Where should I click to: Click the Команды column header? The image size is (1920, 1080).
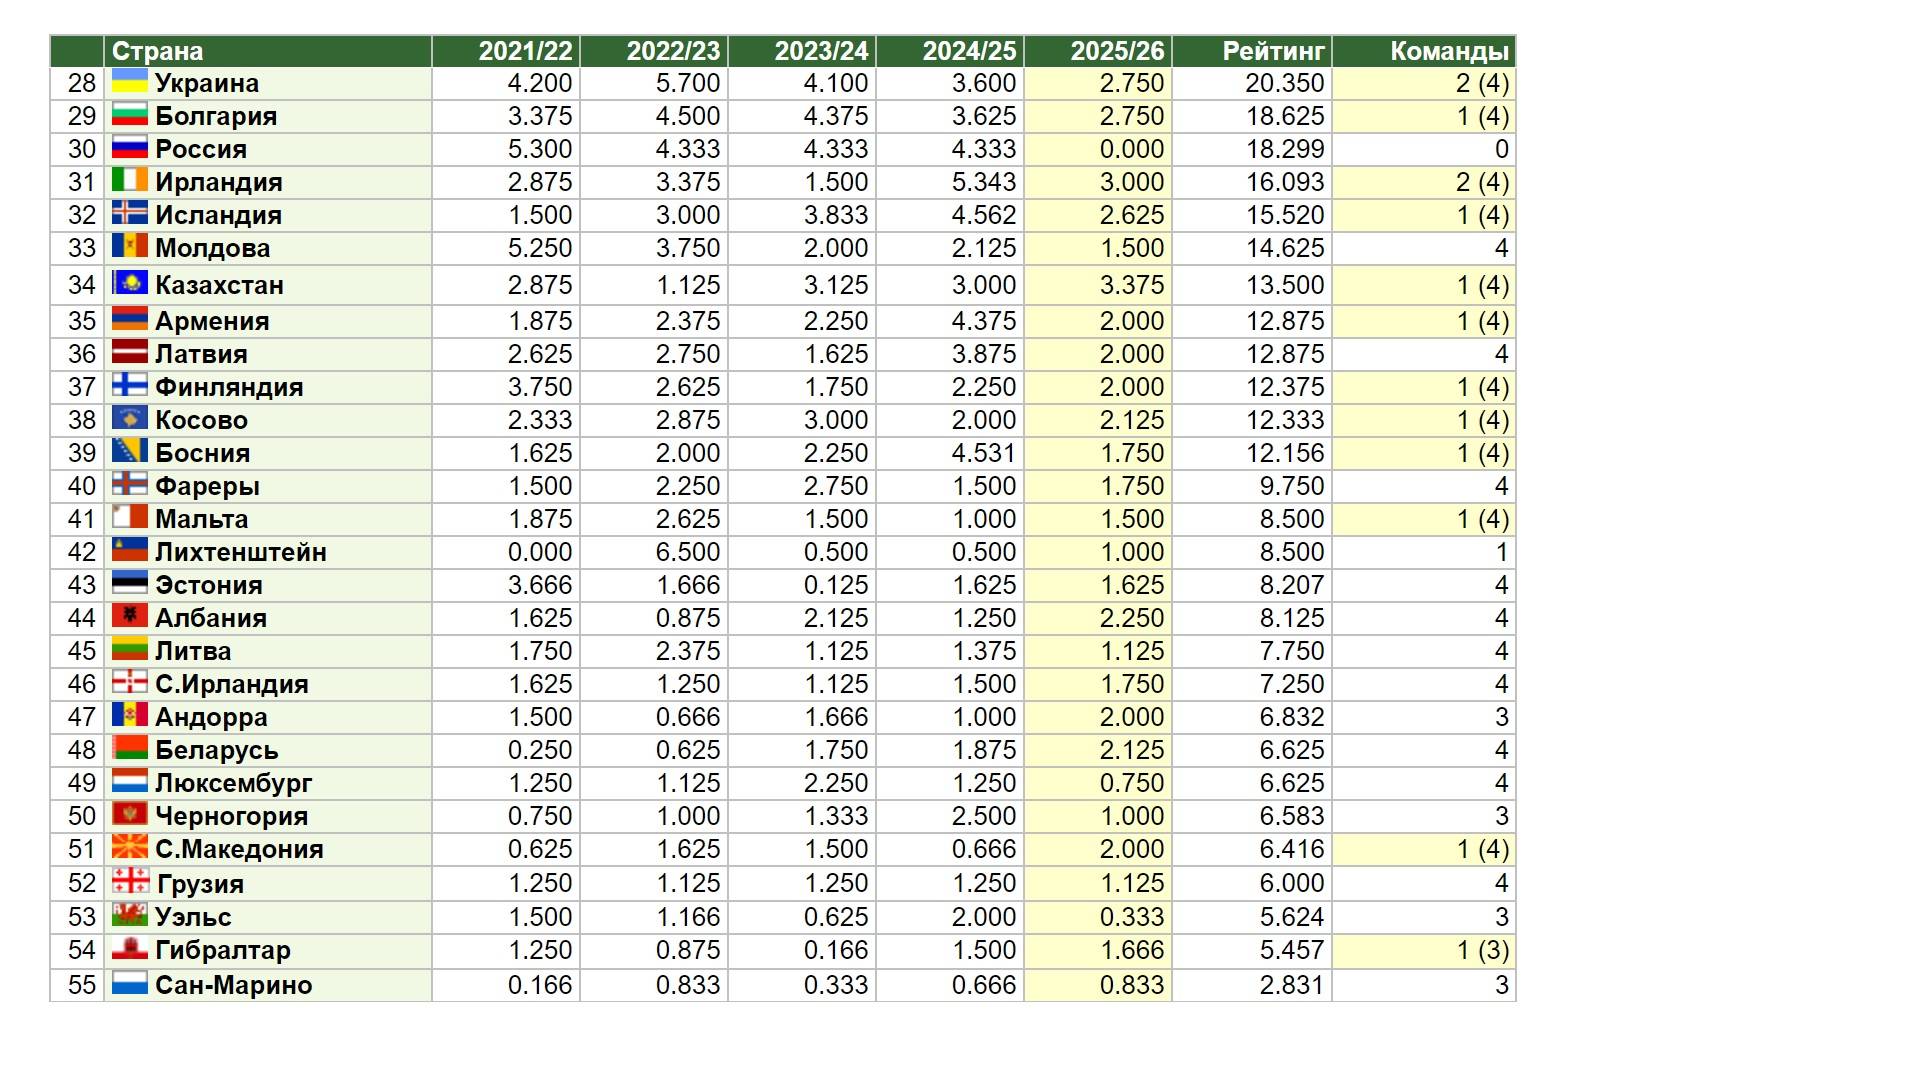point(1448,51)
